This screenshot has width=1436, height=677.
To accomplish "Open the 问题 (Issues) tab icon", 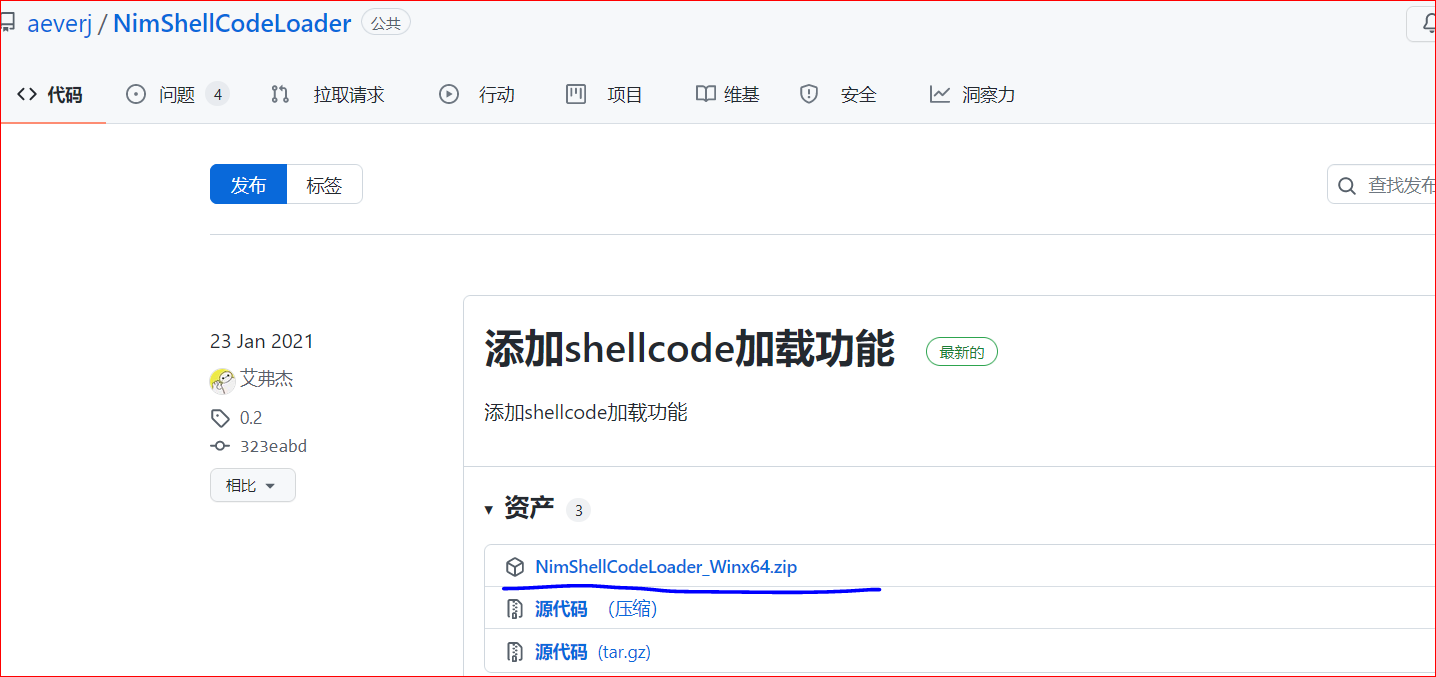I will 135,94.
